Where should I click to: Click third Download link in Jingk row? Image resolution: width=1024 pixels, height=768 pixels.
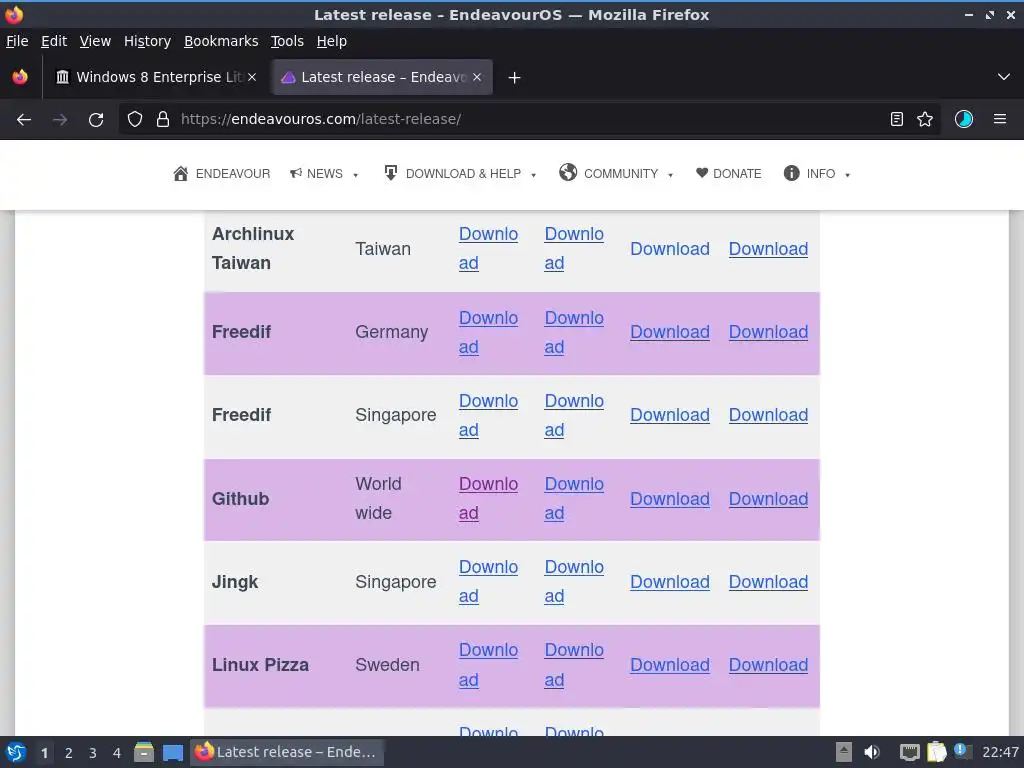pos(669,582)
